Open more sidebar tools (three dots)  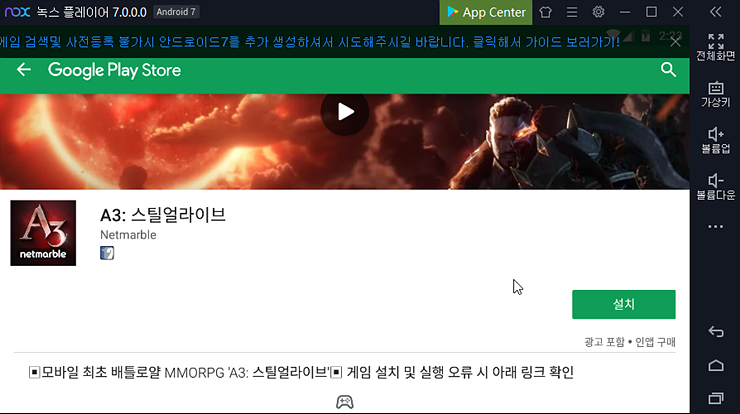(715, 227)
